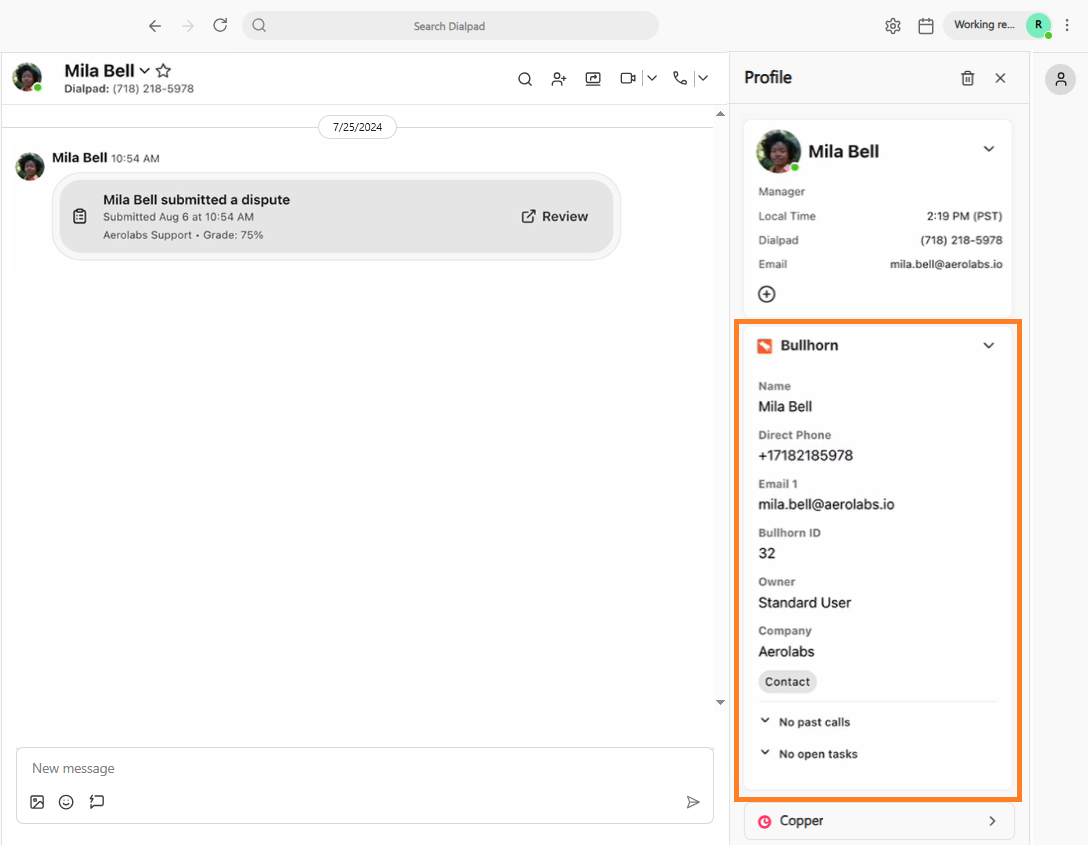Open the Working remotely status menu

[983, 25]
